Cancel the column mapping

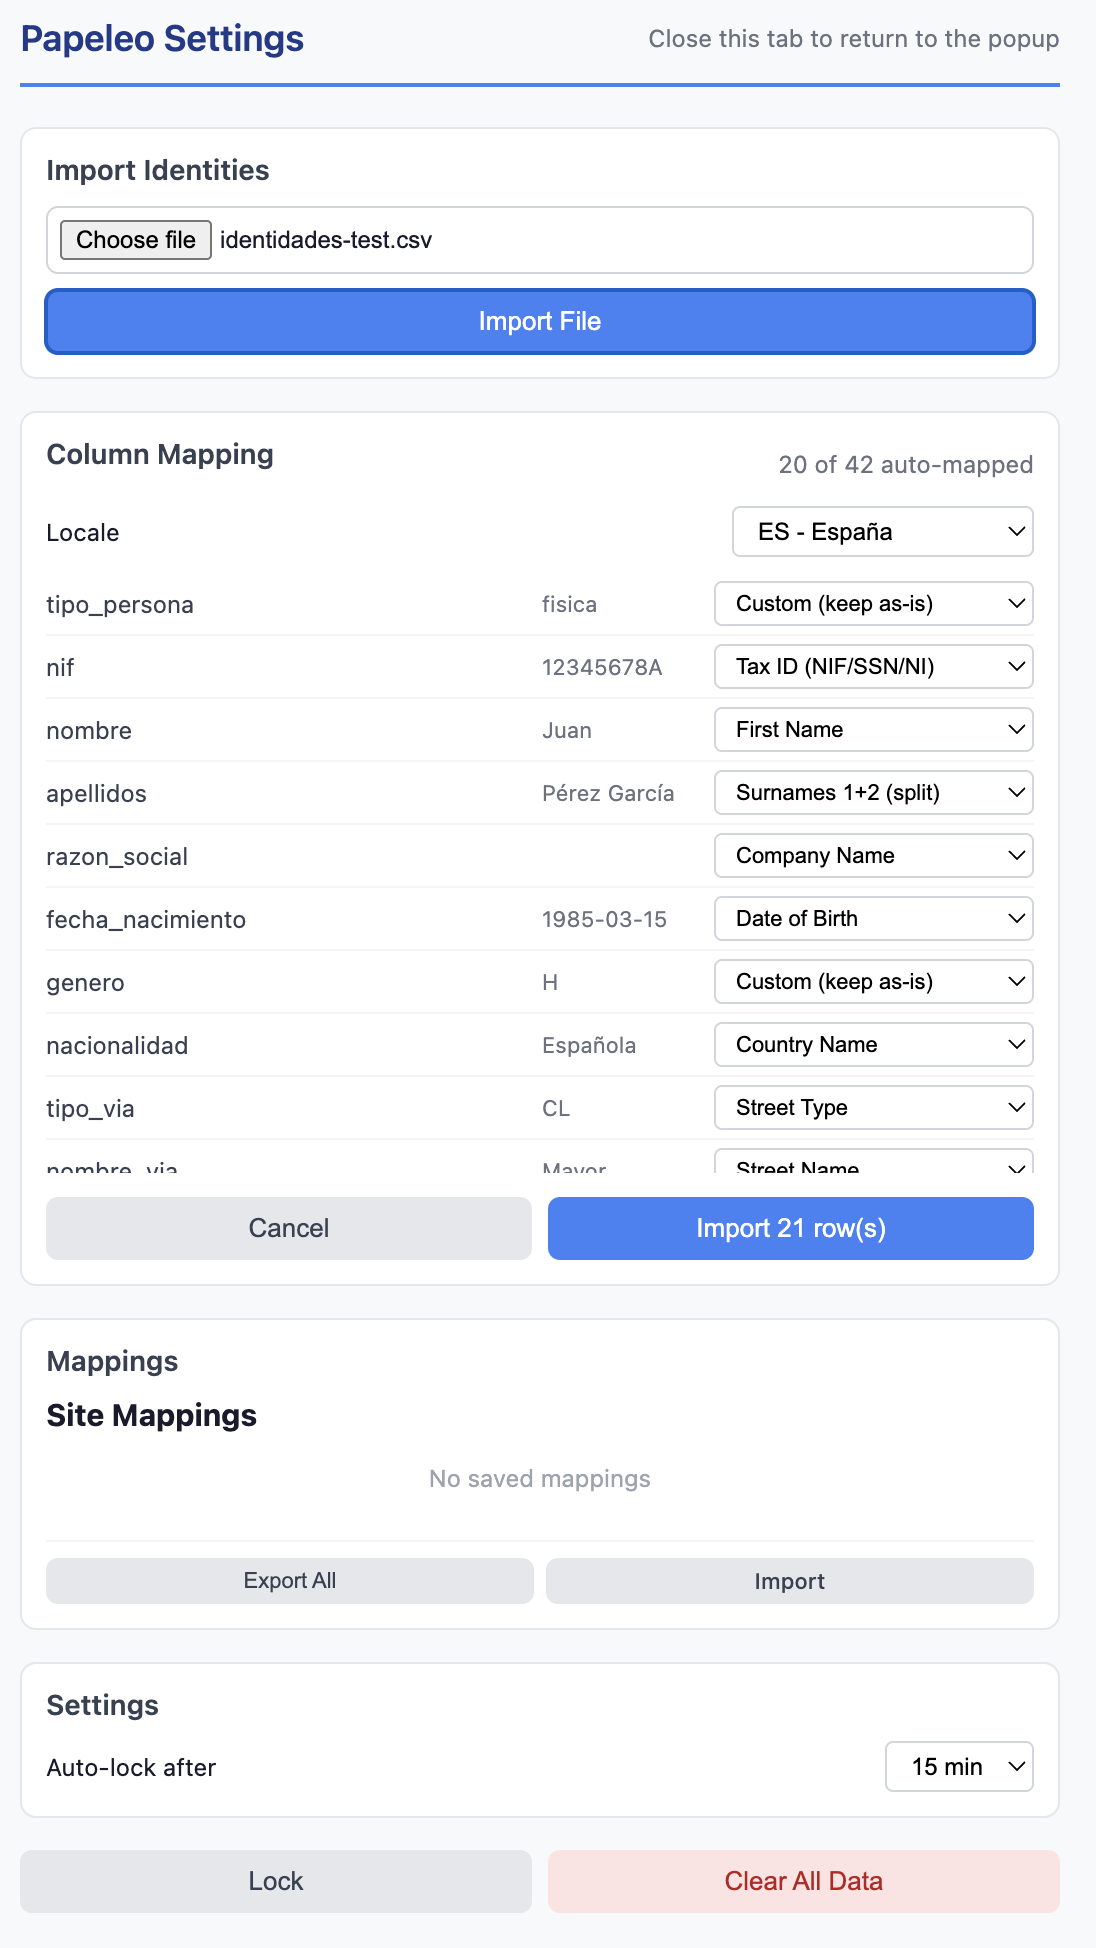(x=289, y=1228)
